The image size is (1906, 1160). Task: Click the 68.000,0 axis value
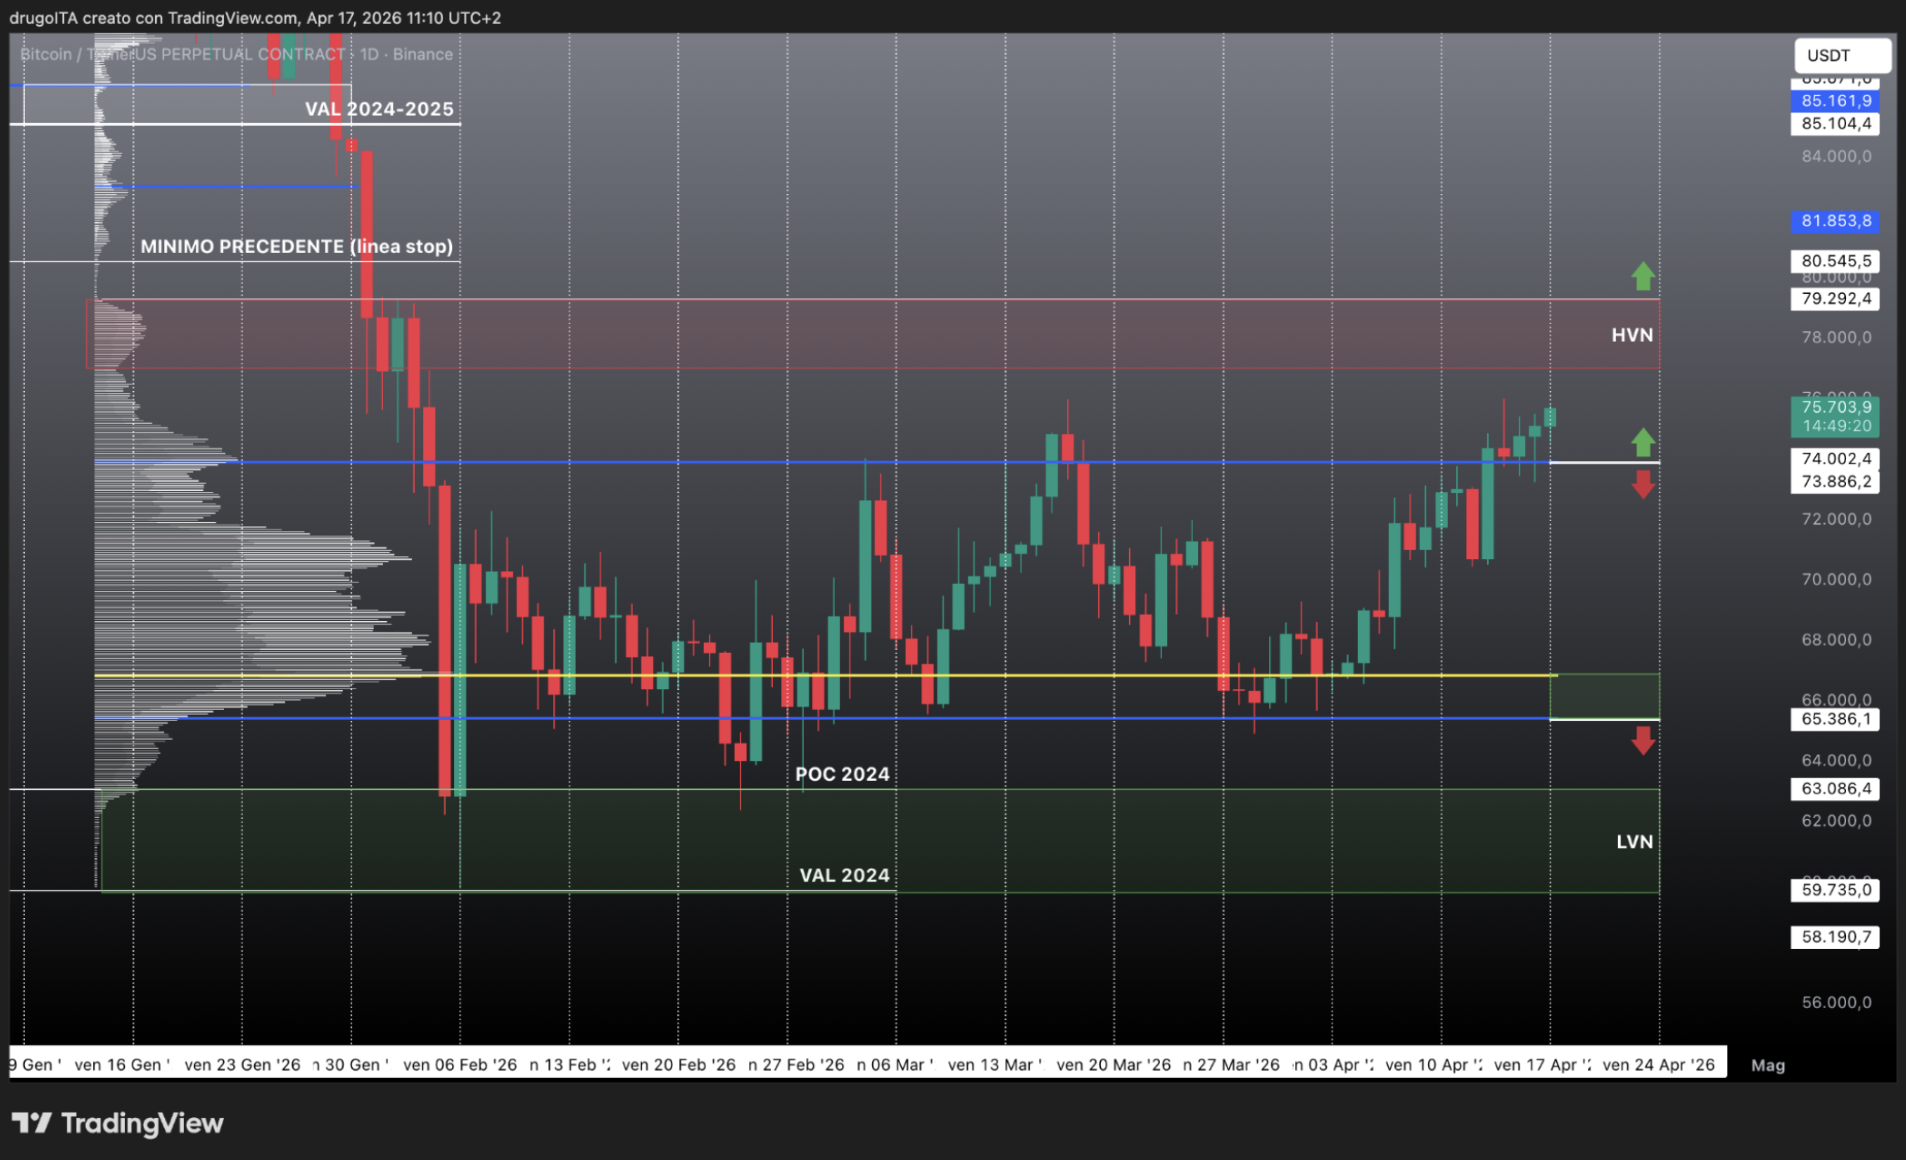[x=1836, y=640]
